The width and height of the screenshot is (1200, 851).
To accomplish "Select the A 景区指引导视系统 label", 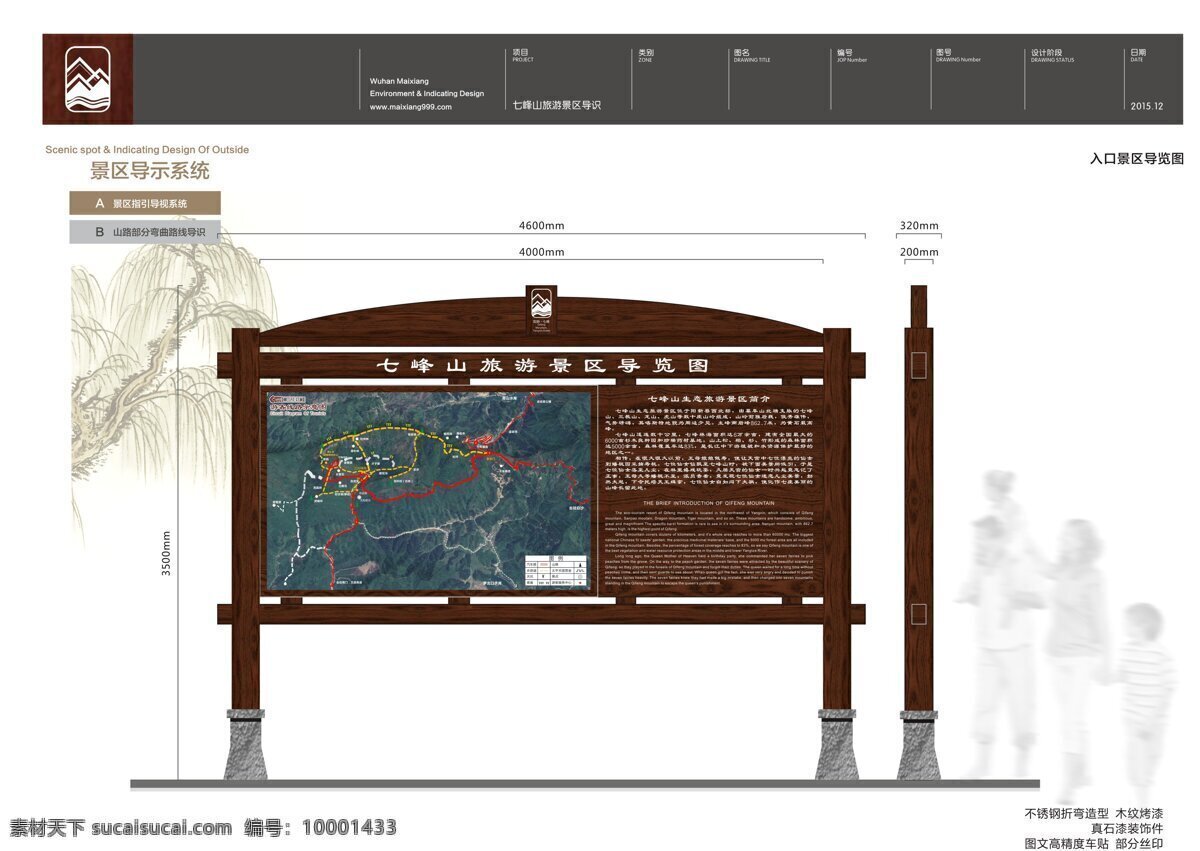I will coord(145,203).
